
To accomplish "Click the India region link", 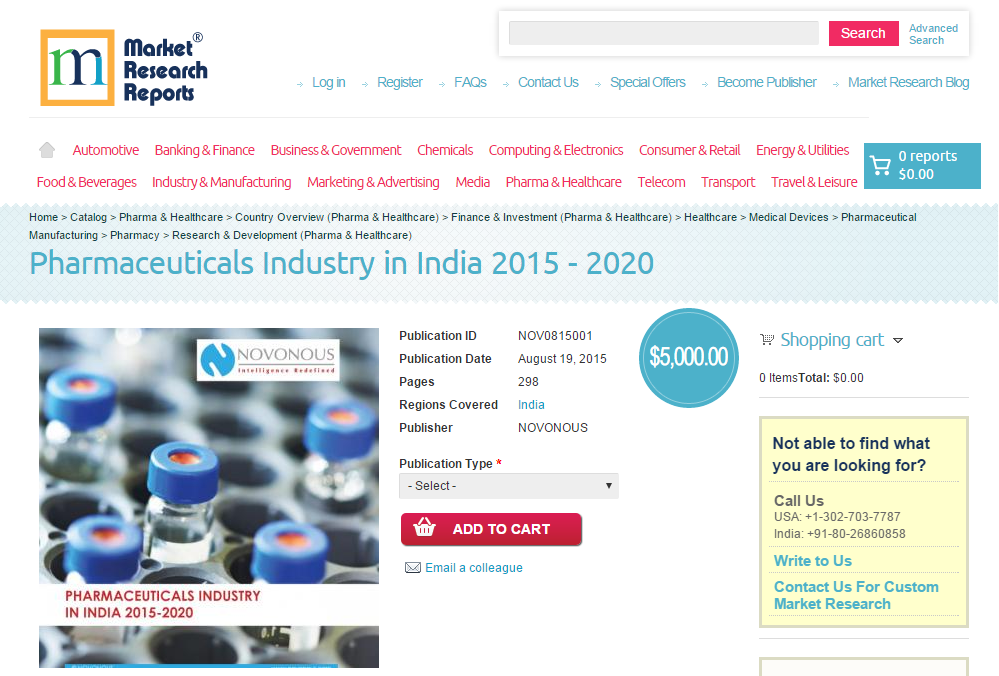I will [x=531, y=405].
